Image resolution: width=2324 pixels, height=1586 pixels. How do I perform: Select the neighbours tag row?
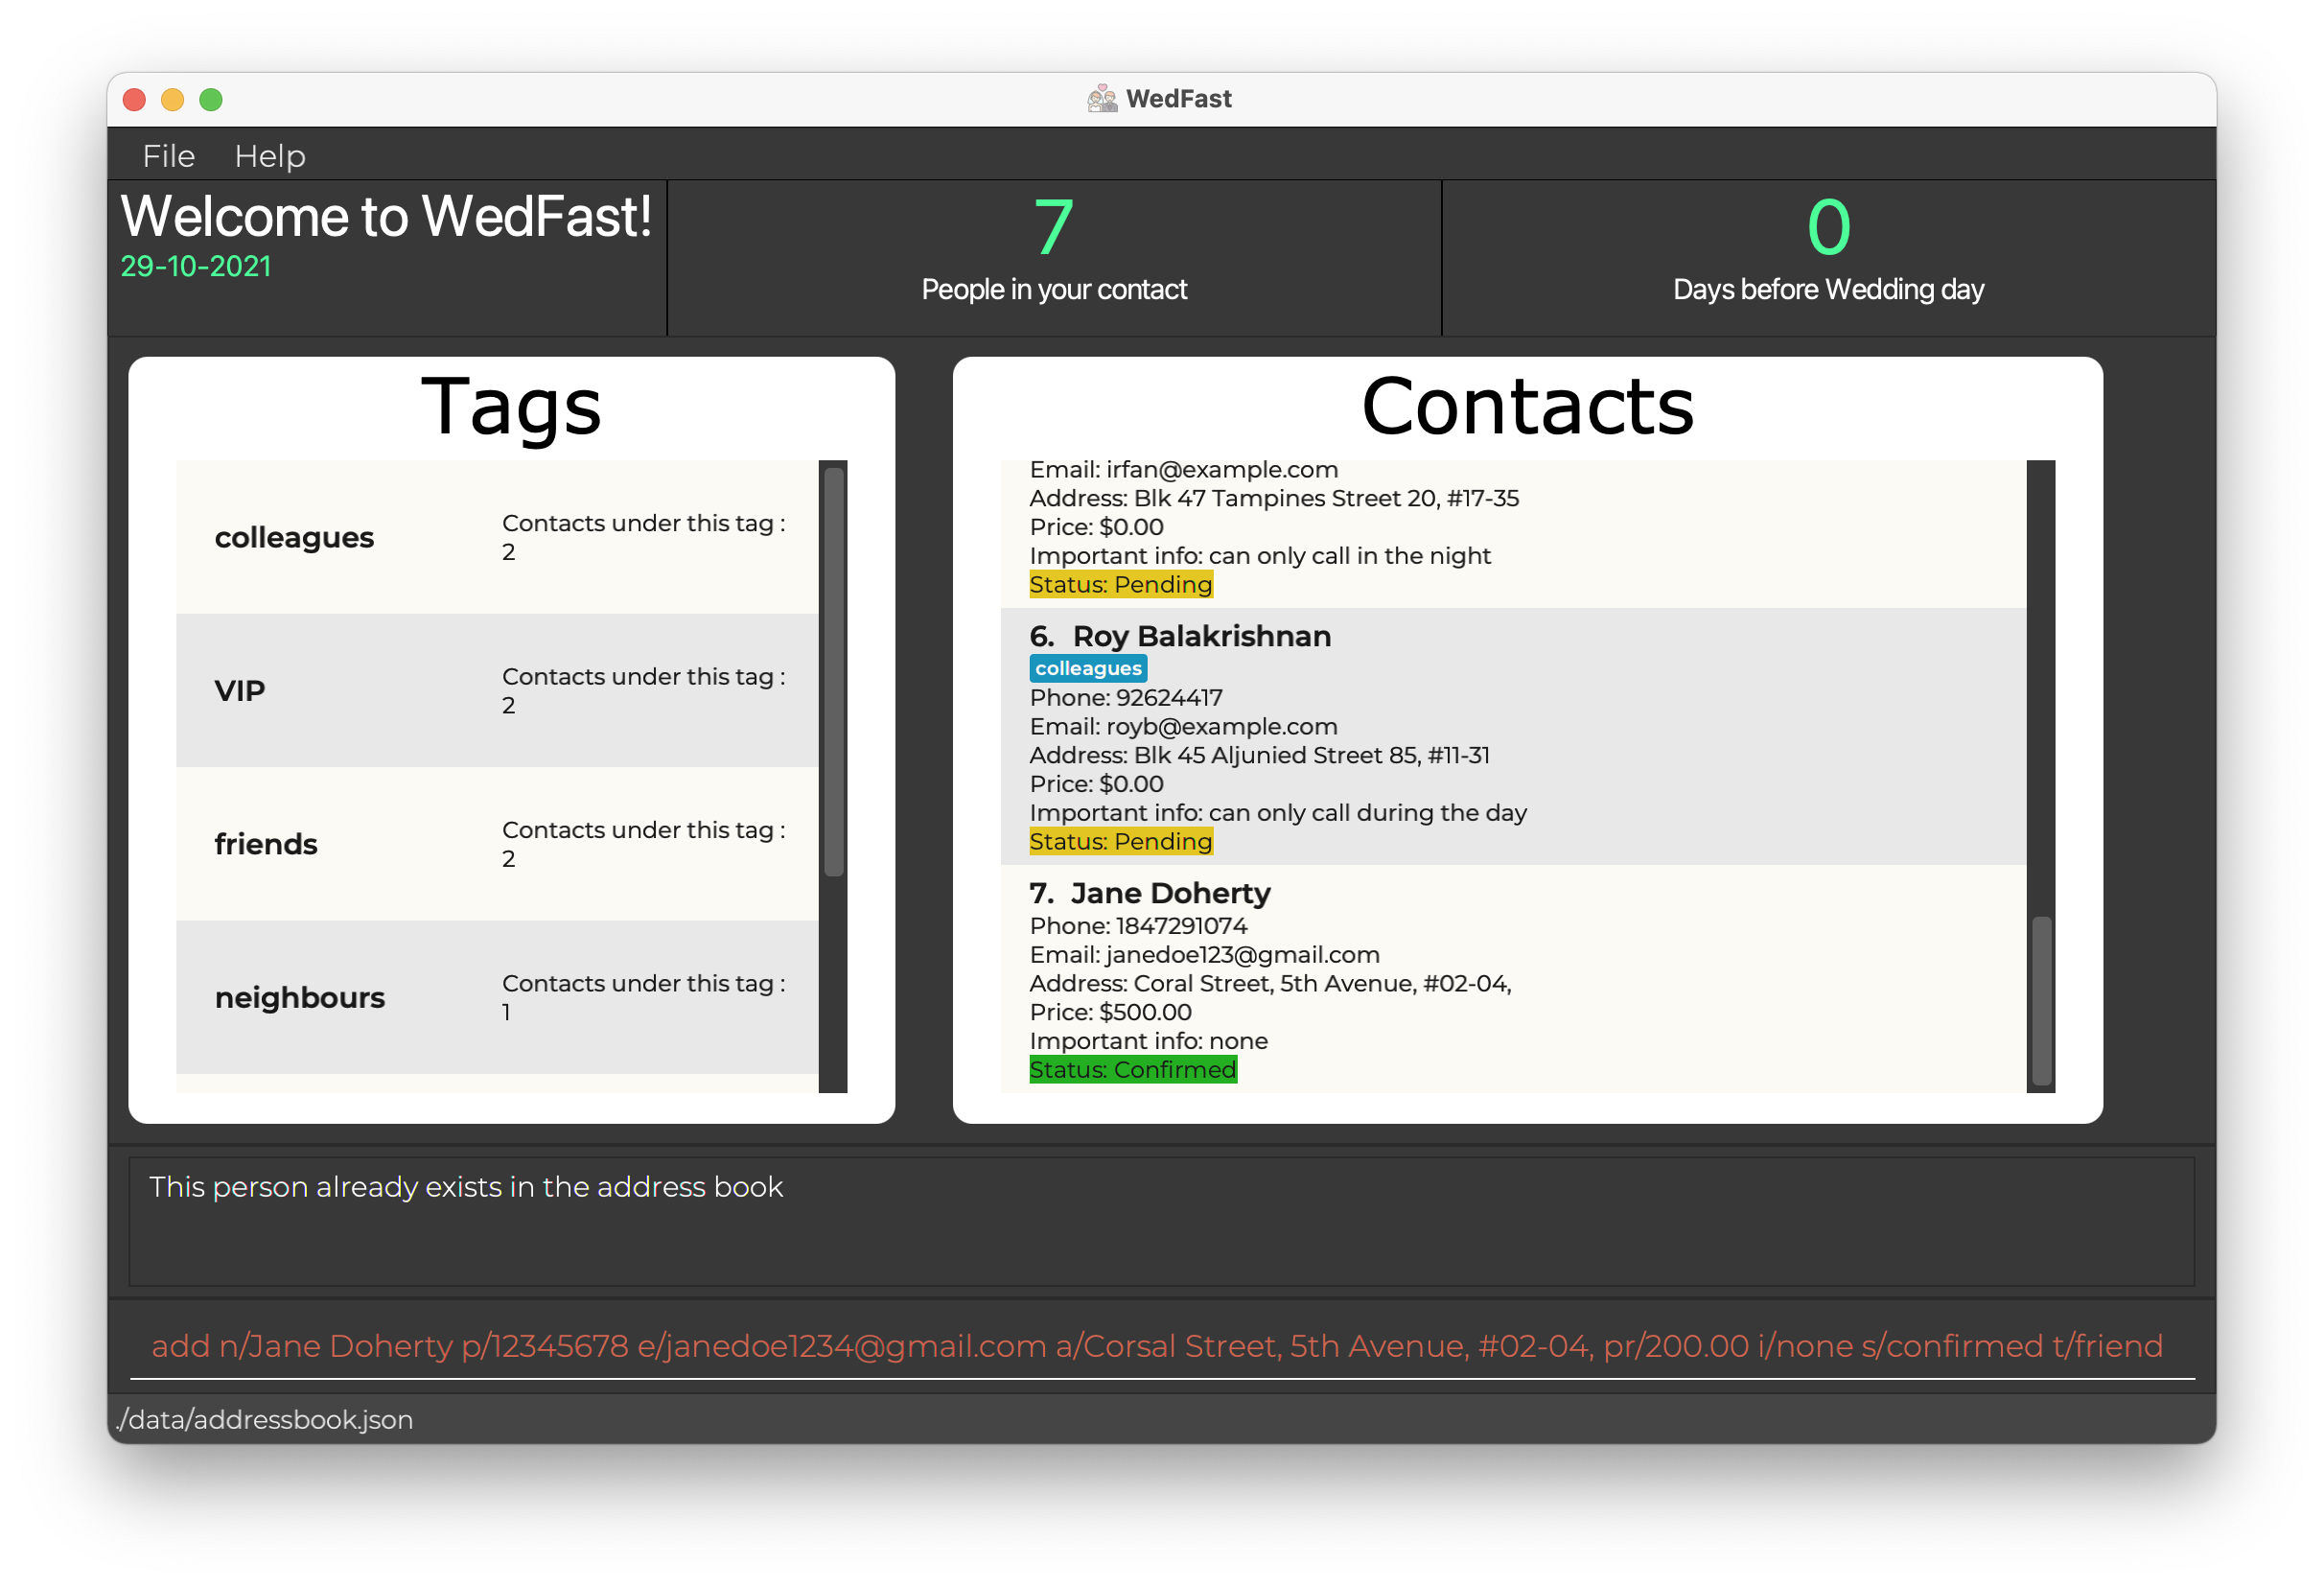496,997
